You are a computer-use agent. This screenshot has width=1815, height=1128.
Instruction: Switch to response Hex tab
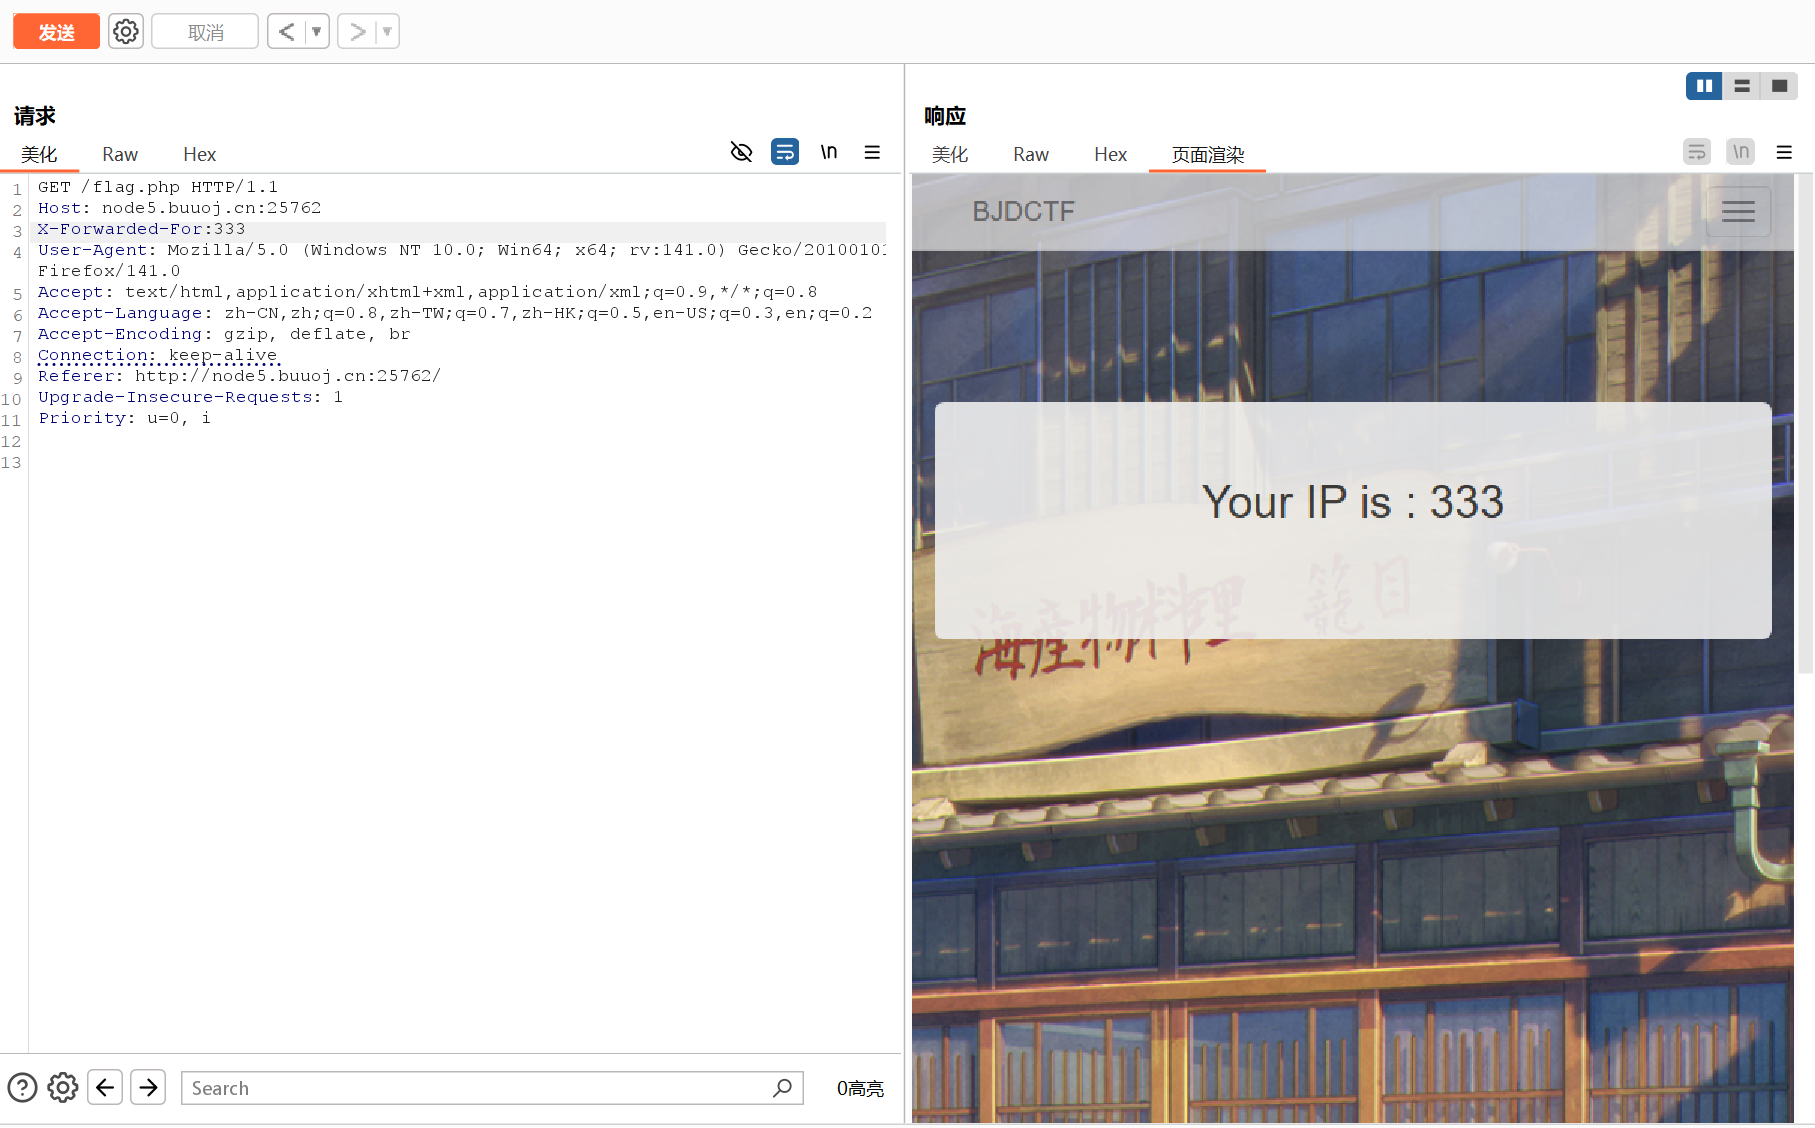point(1110,154)
